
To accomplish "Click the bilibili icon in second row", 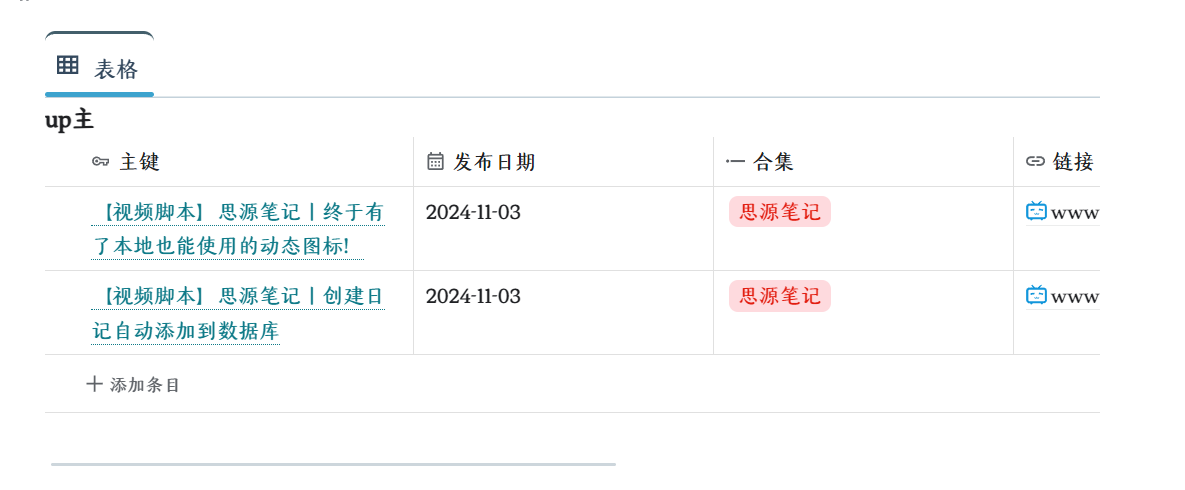I will pyautogui.click(x=1036, y=295).
